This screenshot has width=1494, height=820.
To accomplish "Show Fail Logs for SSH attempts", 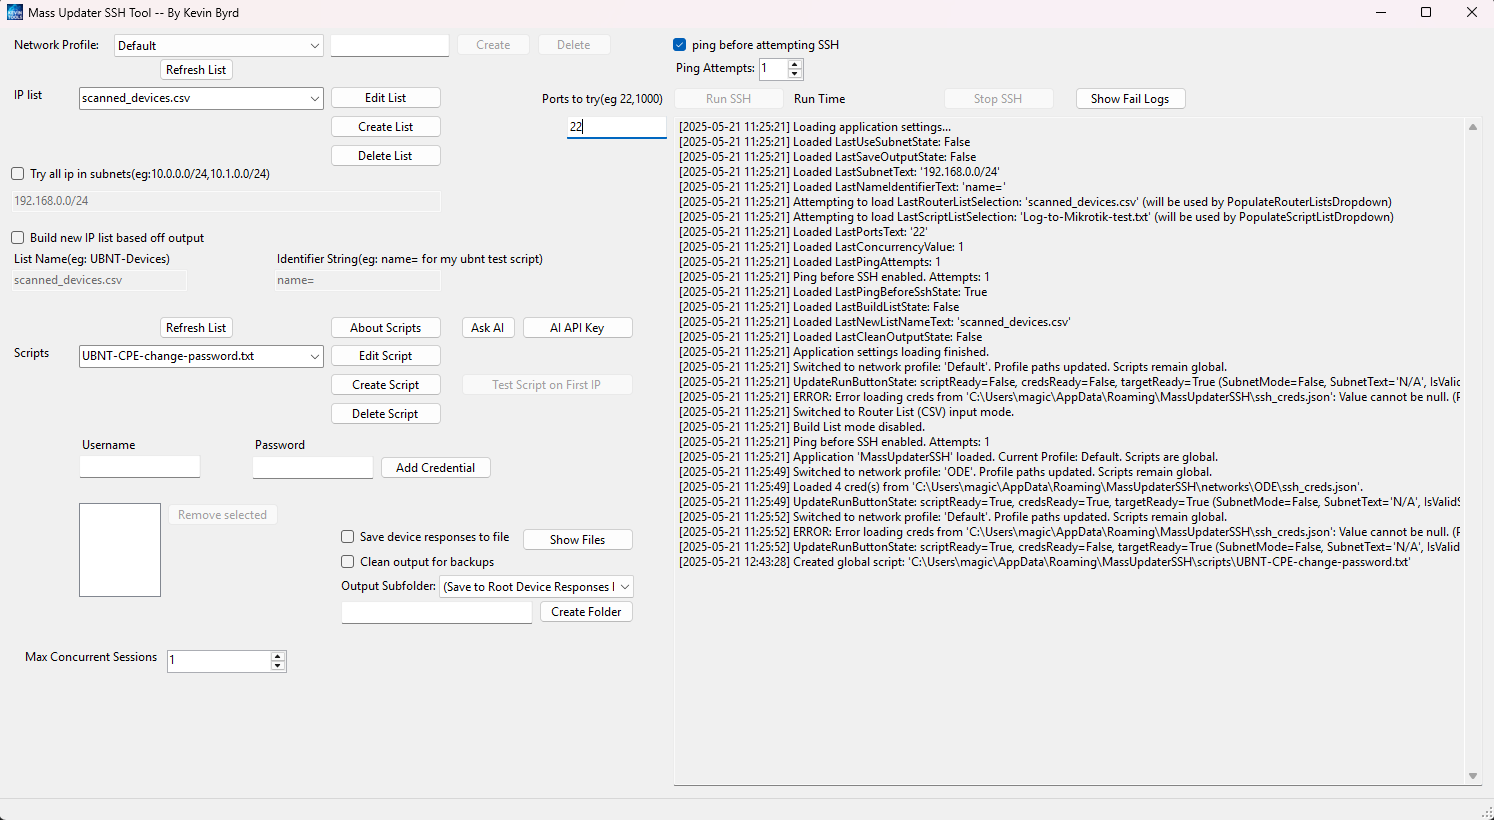I will [1130, 98].
